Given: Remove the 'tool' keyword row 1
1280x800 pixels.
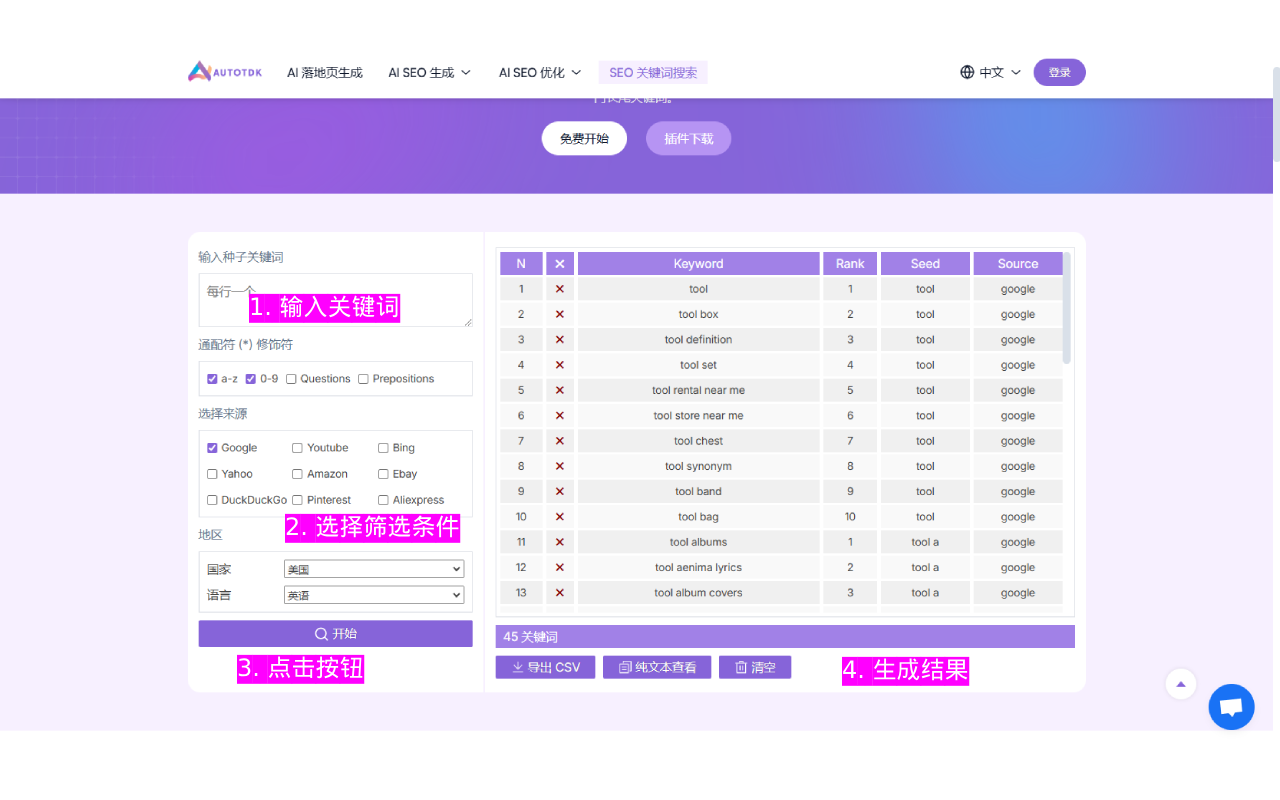Looking at the screenshot, I should point(559,289).
